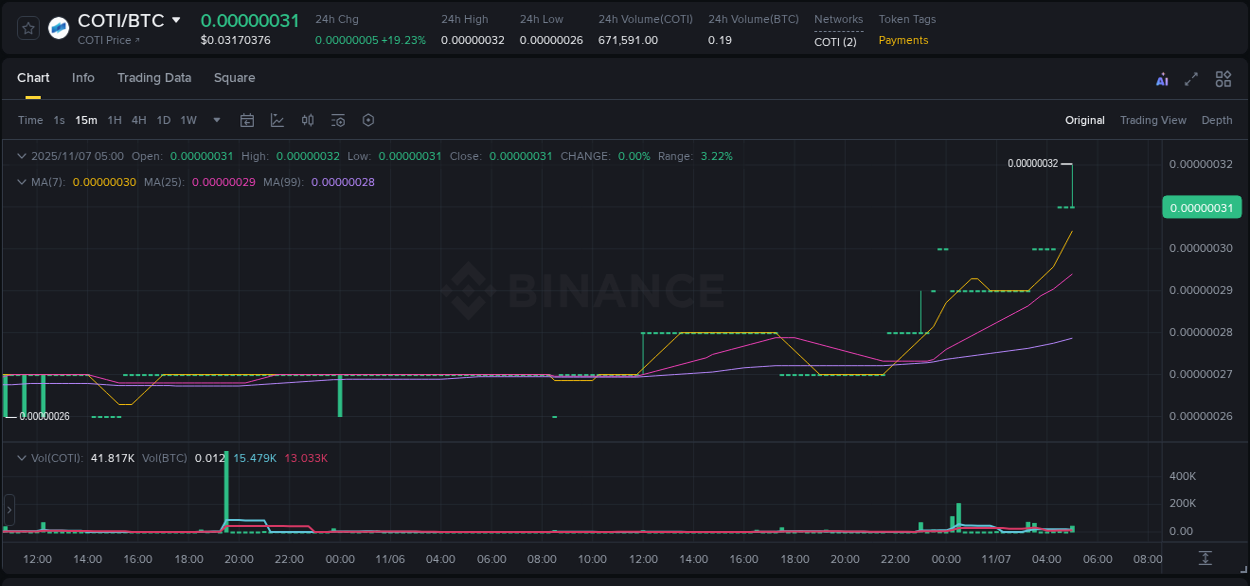Open the indicators list icon

(337, 120)
